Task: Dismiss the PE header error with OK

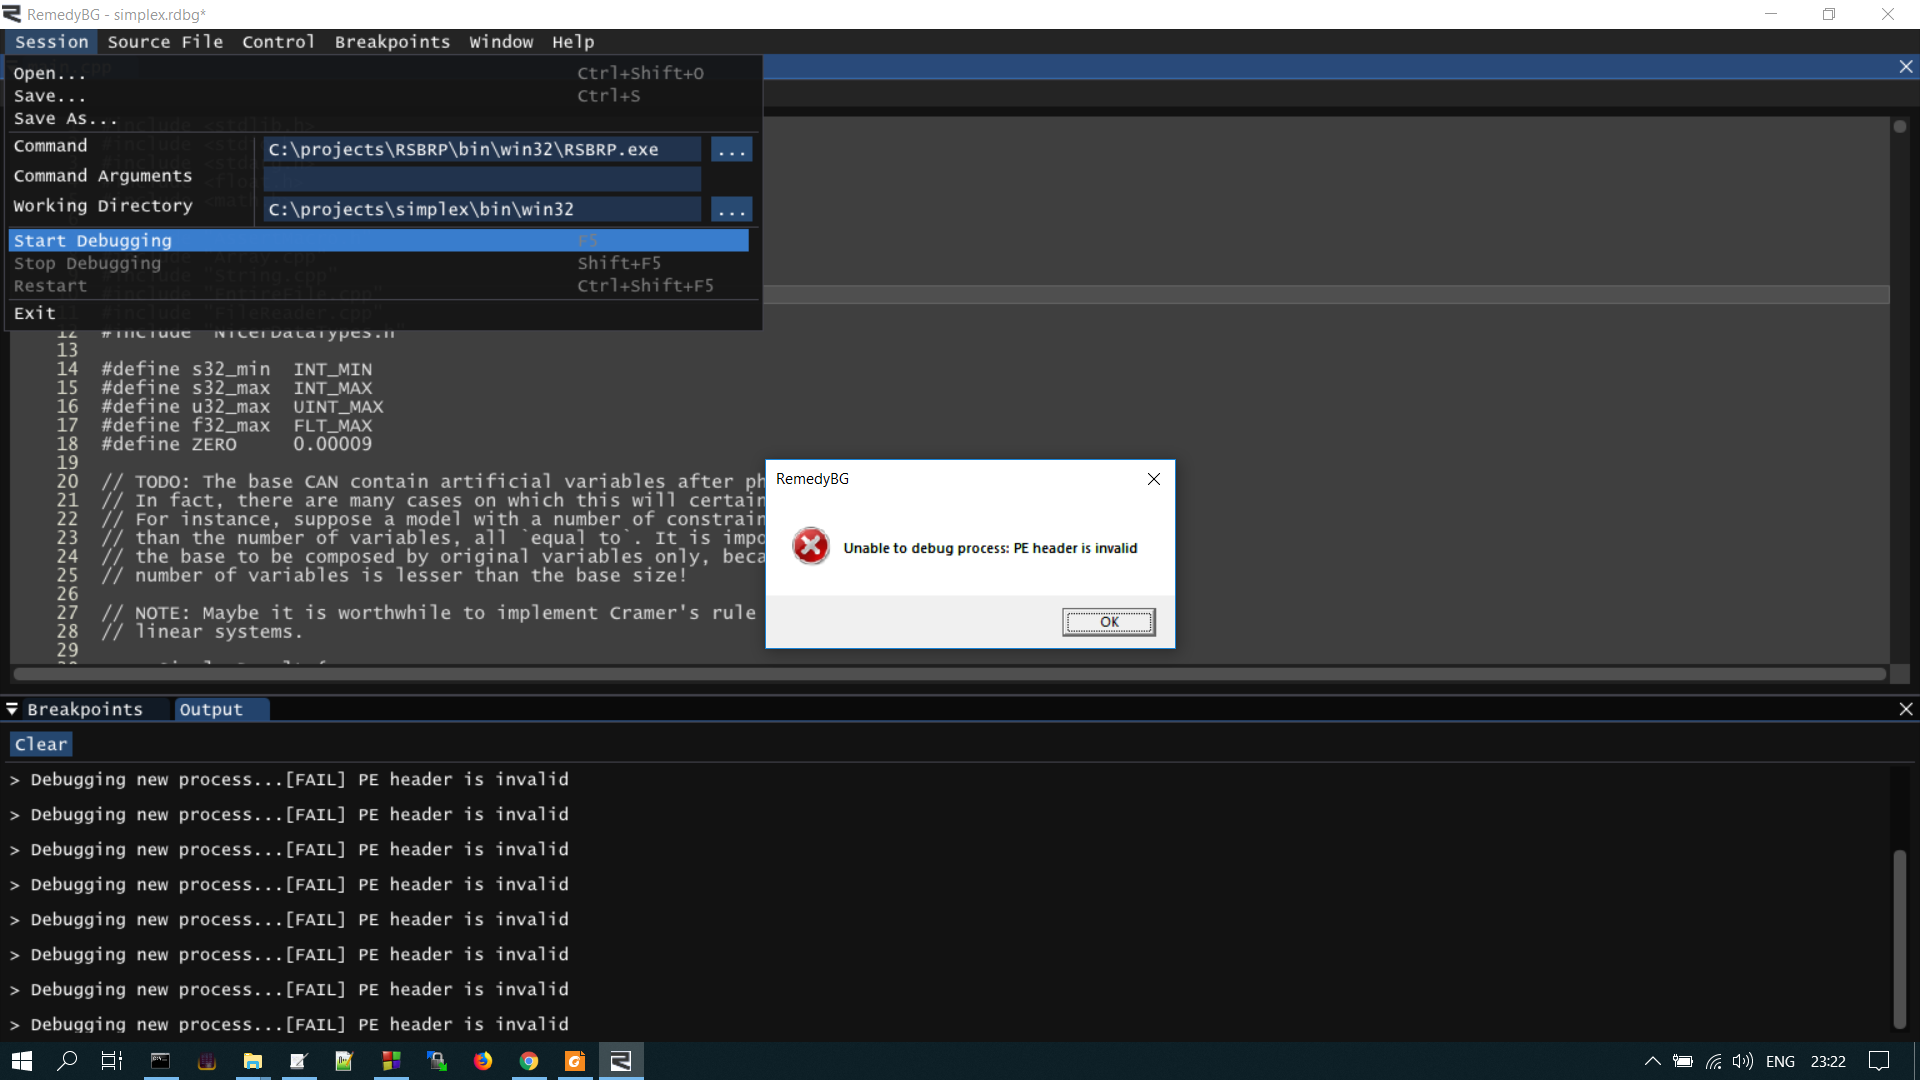Action: tap(1108, 621)
